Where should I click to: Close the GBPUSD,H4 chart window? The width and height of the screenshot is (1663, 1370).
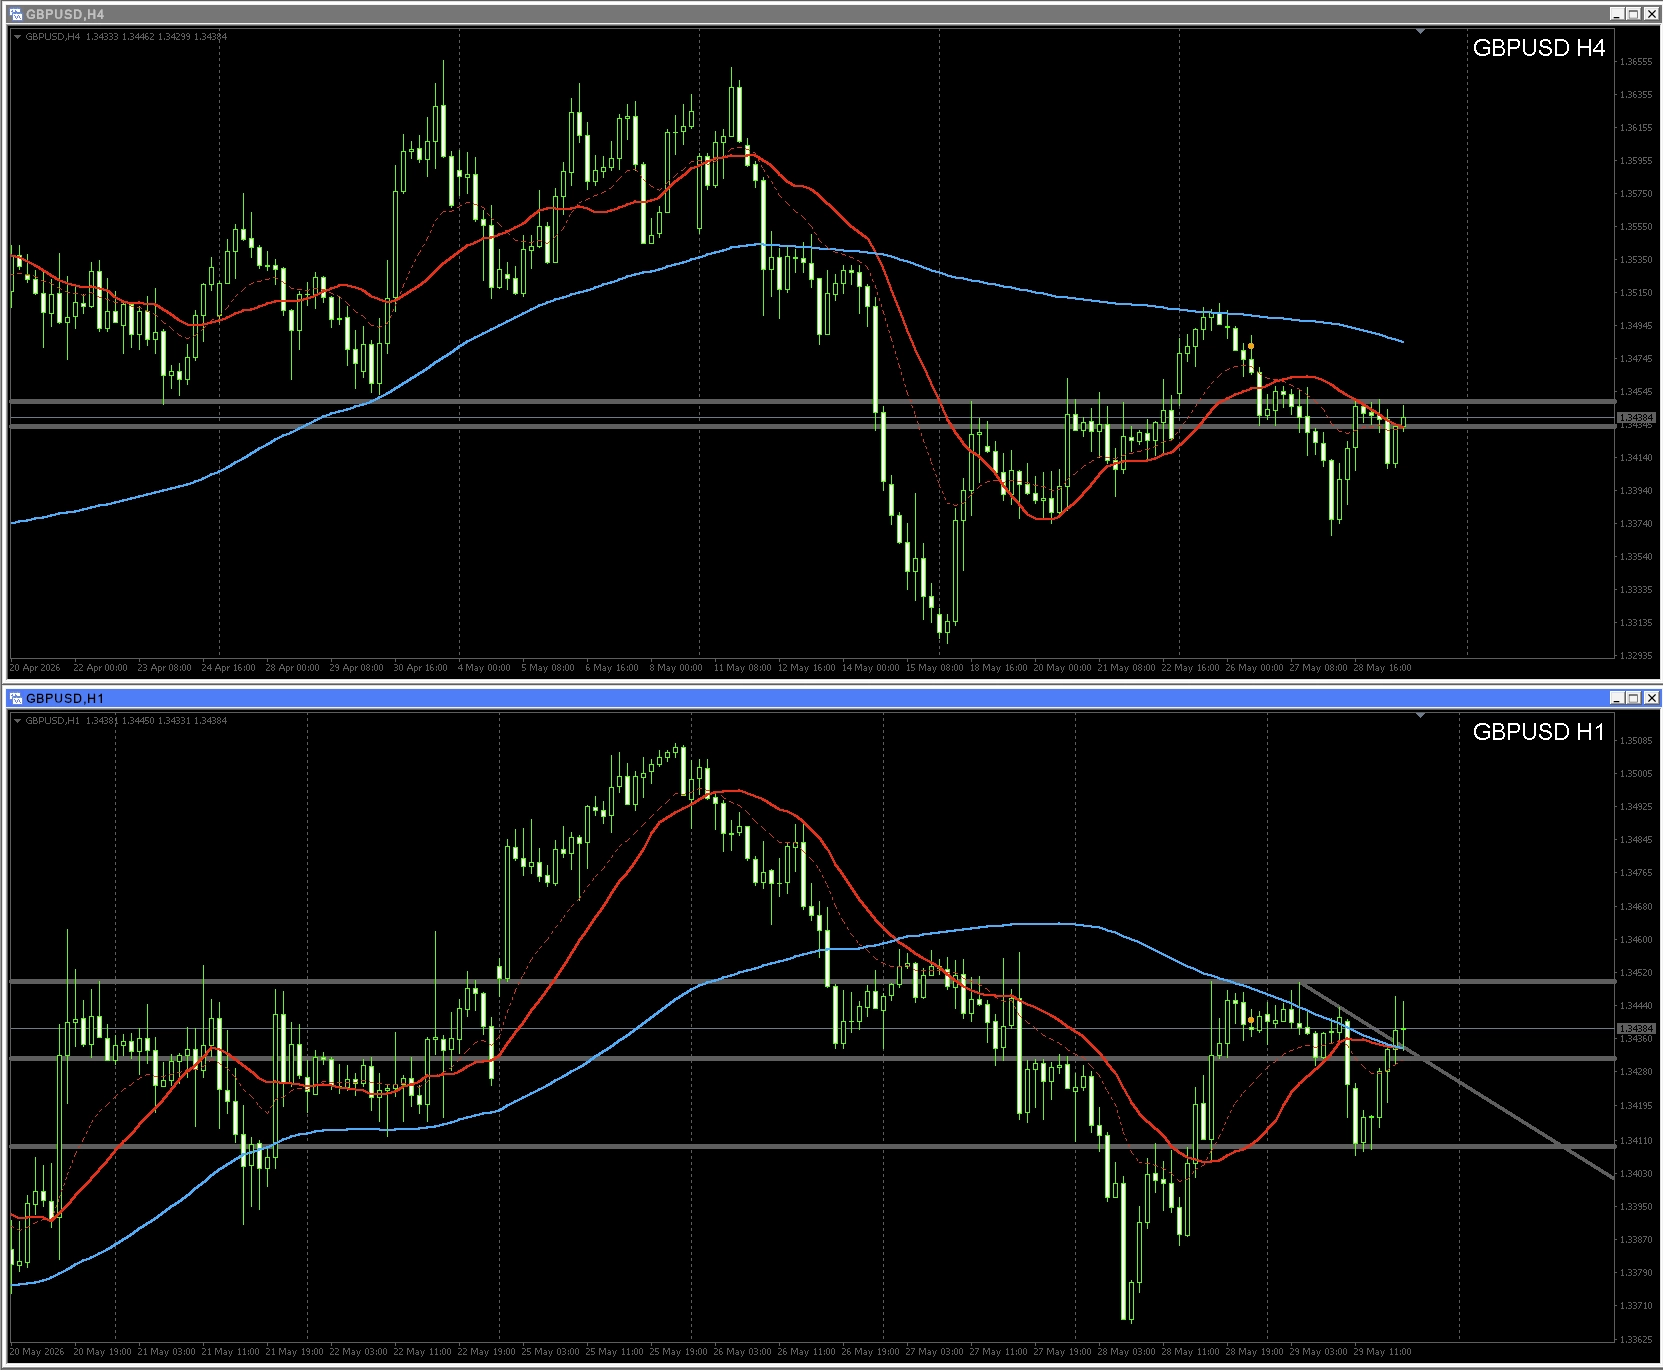tap(1651, 14)
